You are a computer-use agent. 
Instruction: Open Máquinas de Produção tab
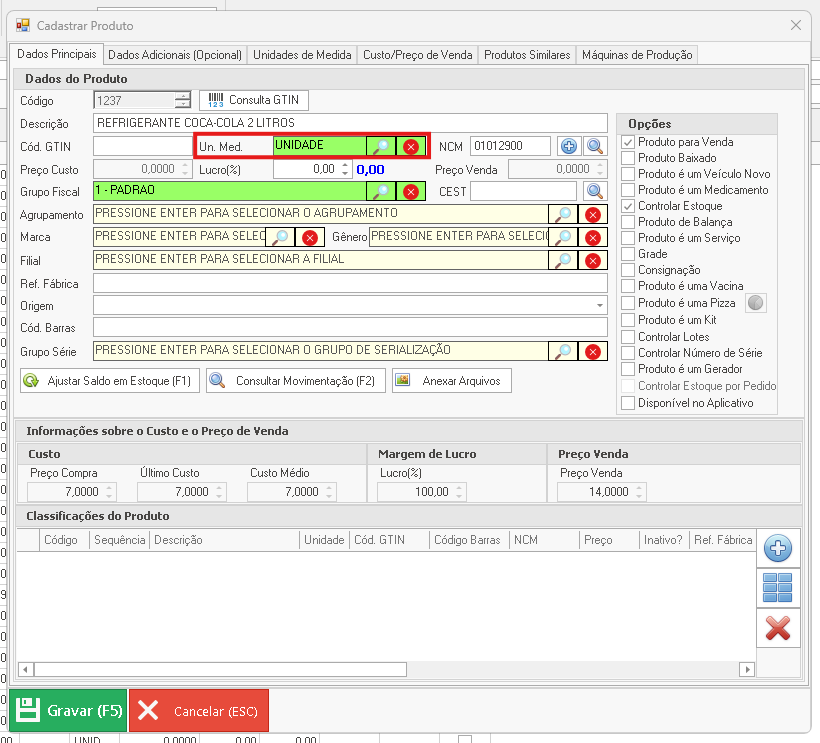pos(637,55)
